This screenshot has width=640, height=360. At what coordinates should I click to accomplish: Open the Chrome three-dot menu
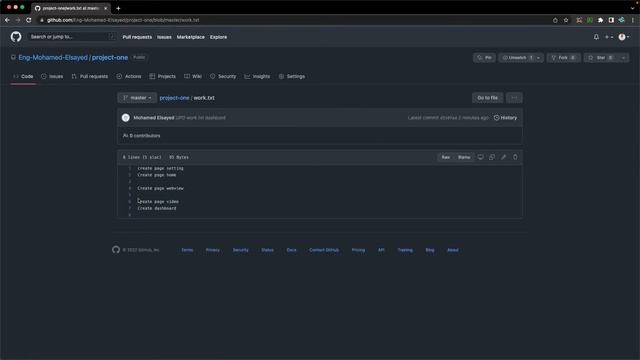click(x=633, y=20)
